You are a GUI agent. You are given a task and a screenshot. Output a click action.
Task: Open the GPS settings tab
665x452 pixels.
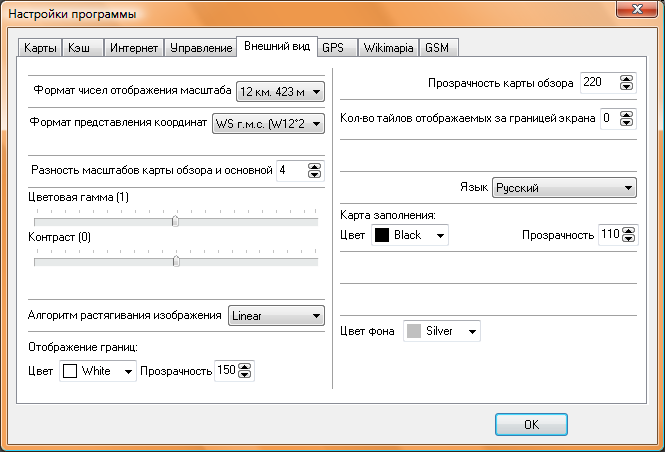333,47
